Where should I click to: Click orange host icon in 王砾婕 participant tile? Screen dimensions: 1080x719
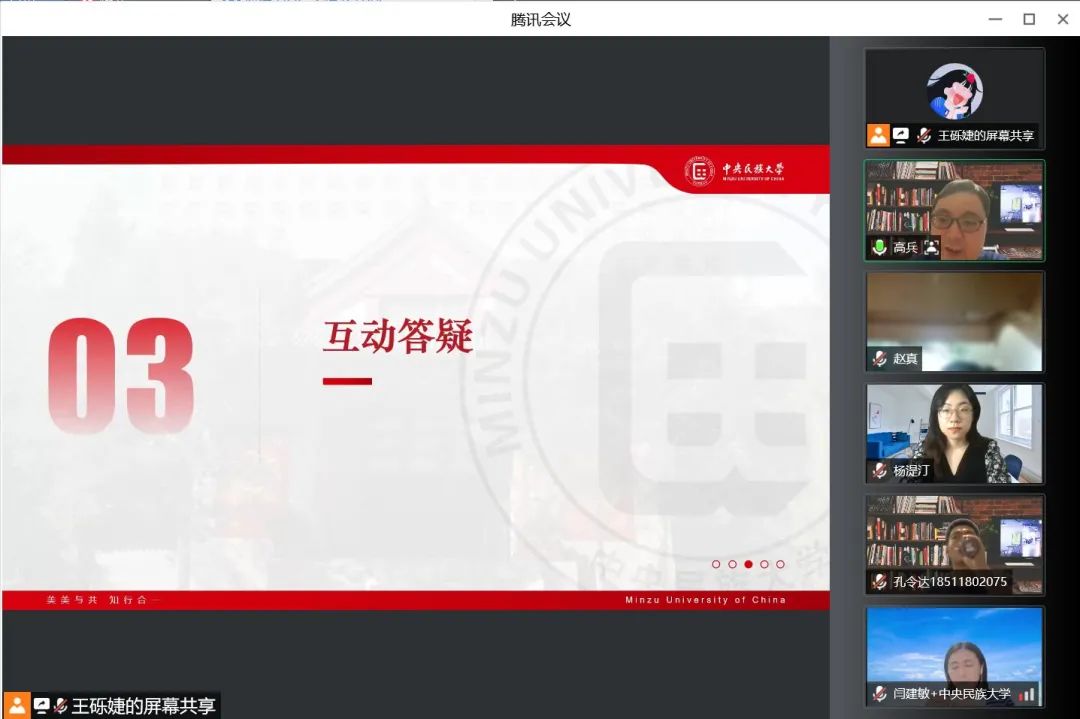coord(878,135)
